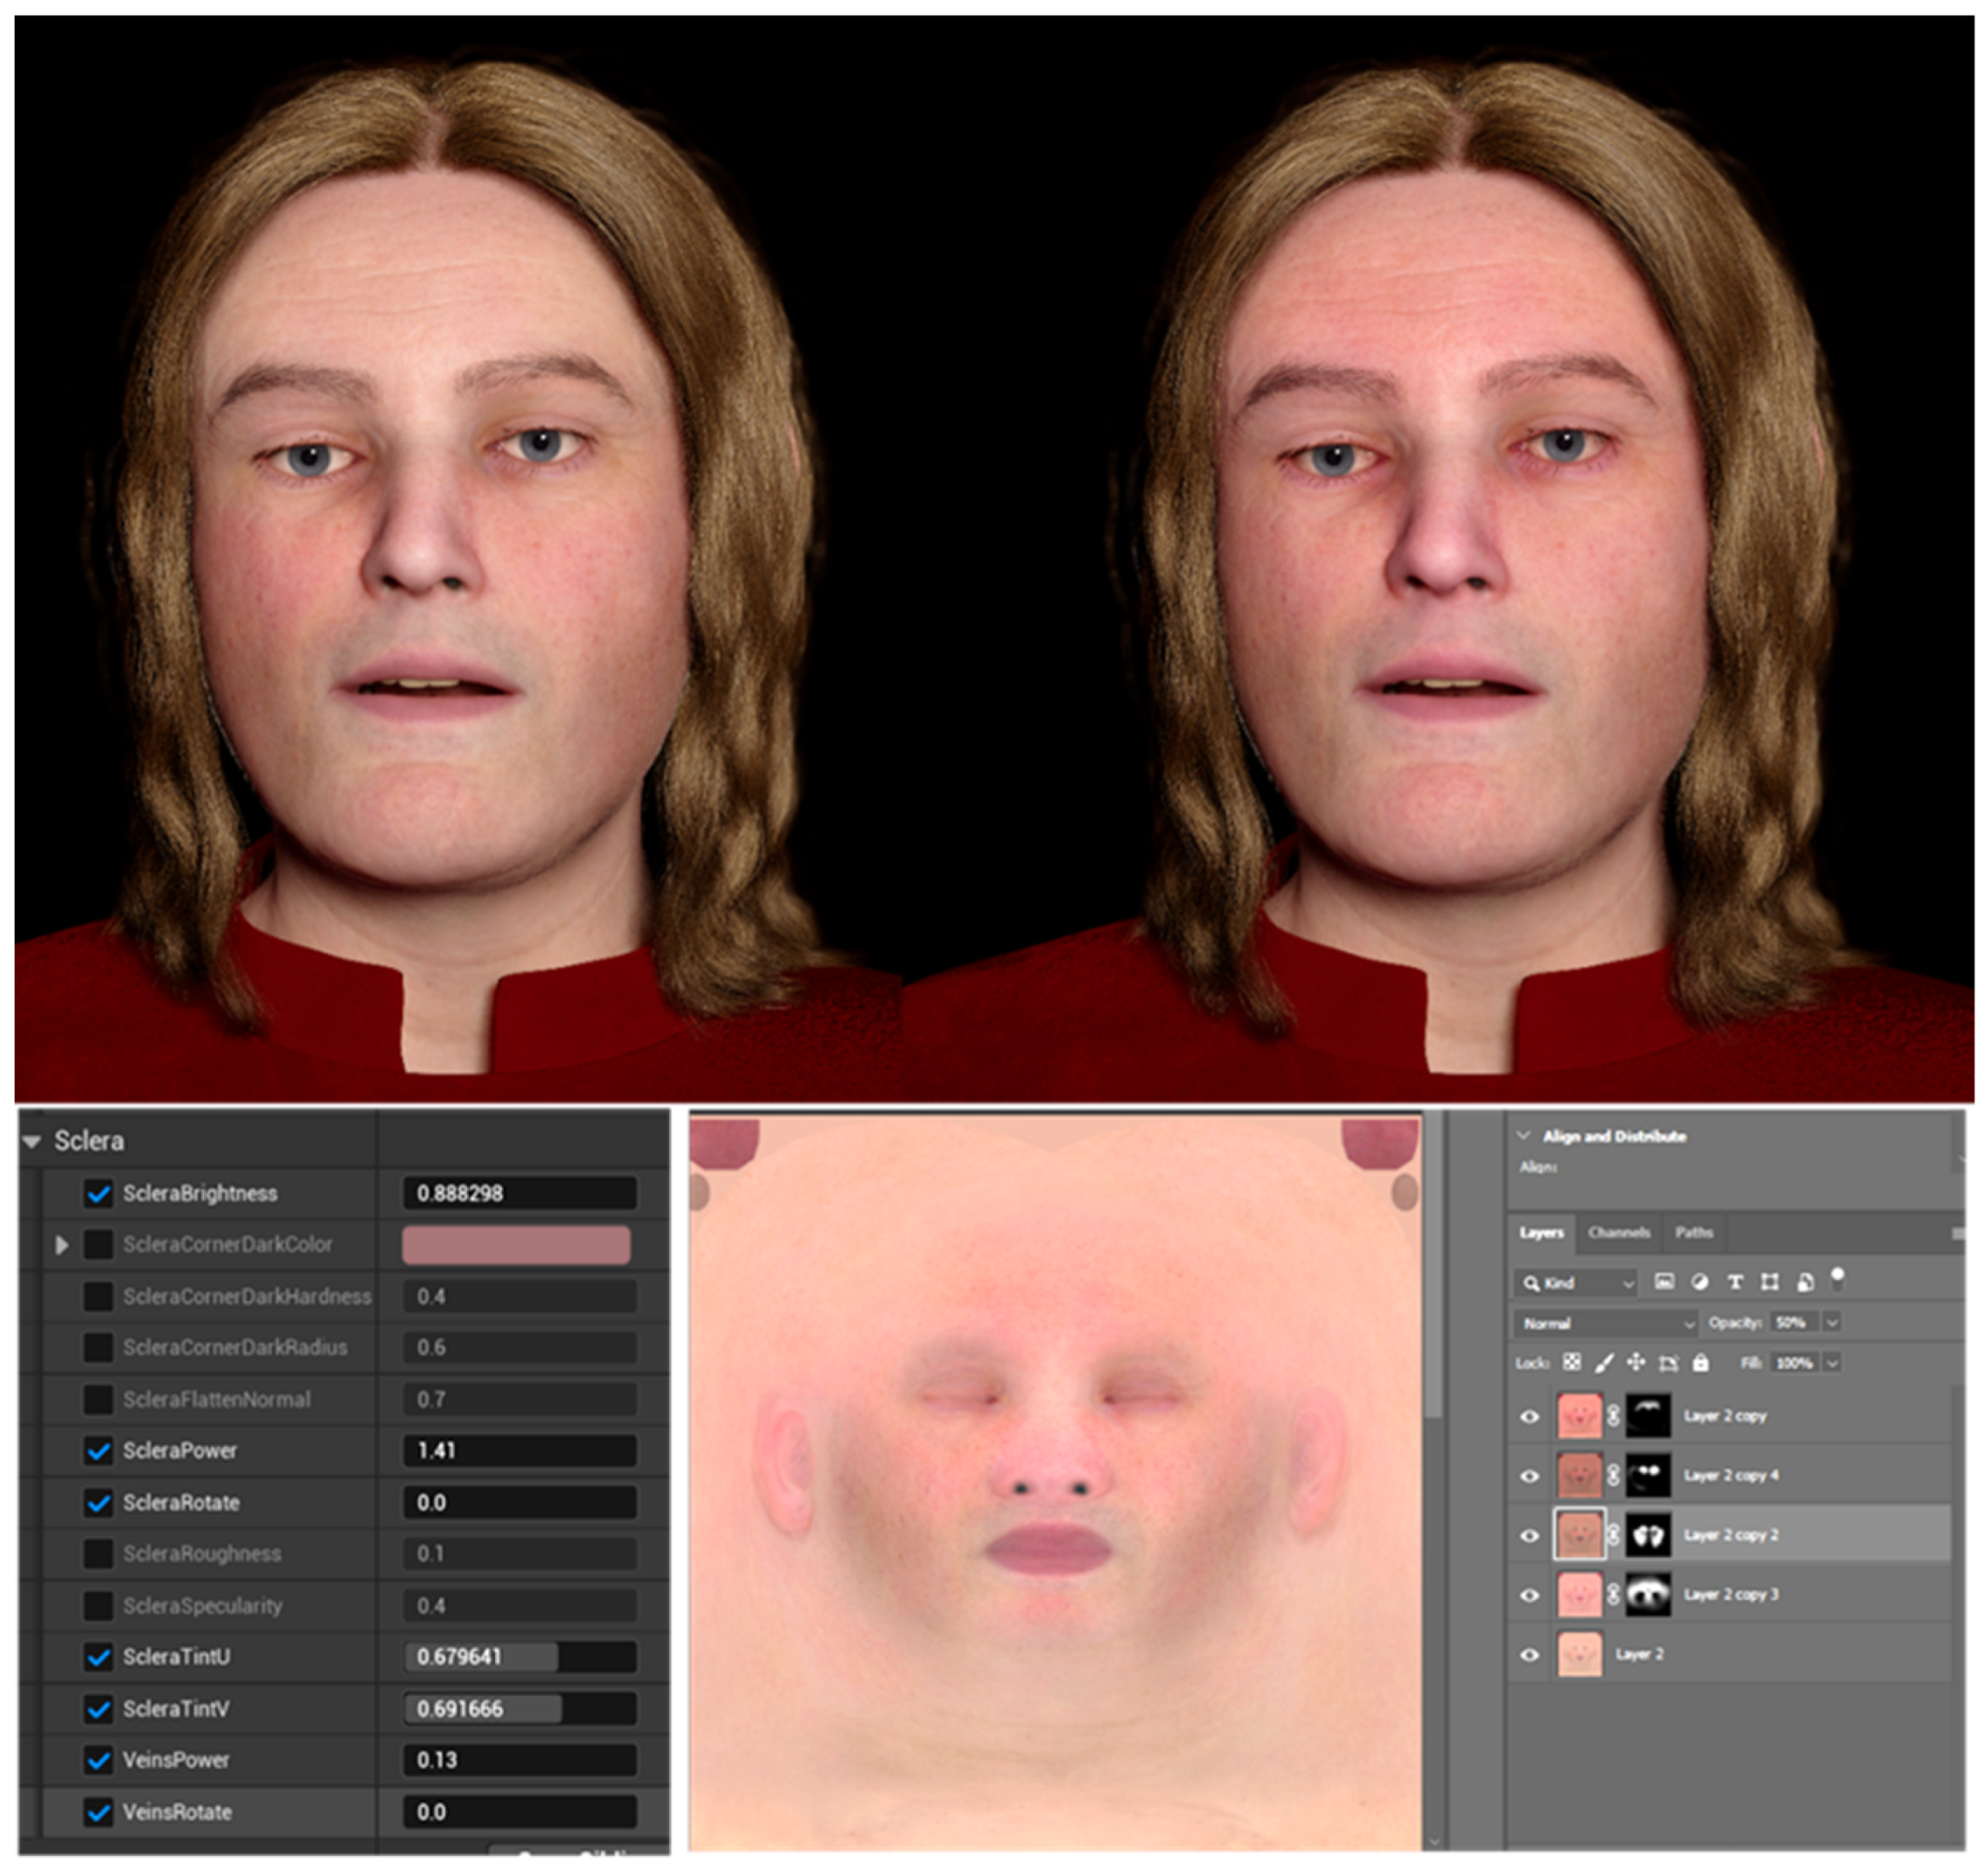Click the ScleraCornerDarkColor color swatch

(x=516, y=1245)
